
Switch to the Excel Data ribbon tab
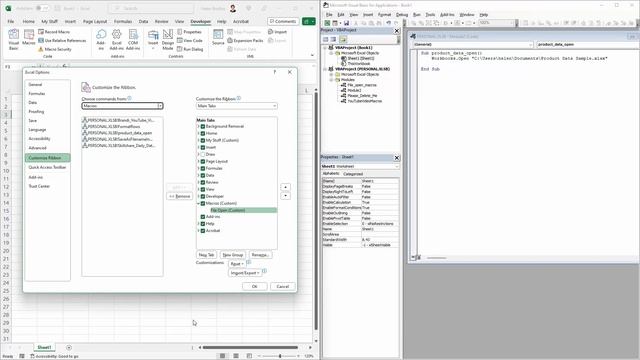pyautogui.click(x=143, y=21)
